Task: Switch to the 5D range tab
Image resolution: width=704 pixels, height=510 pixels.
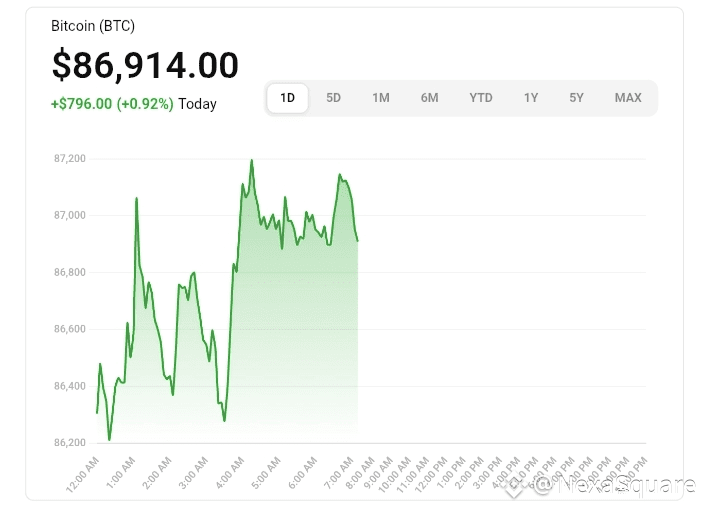Action: coord(334,98)
